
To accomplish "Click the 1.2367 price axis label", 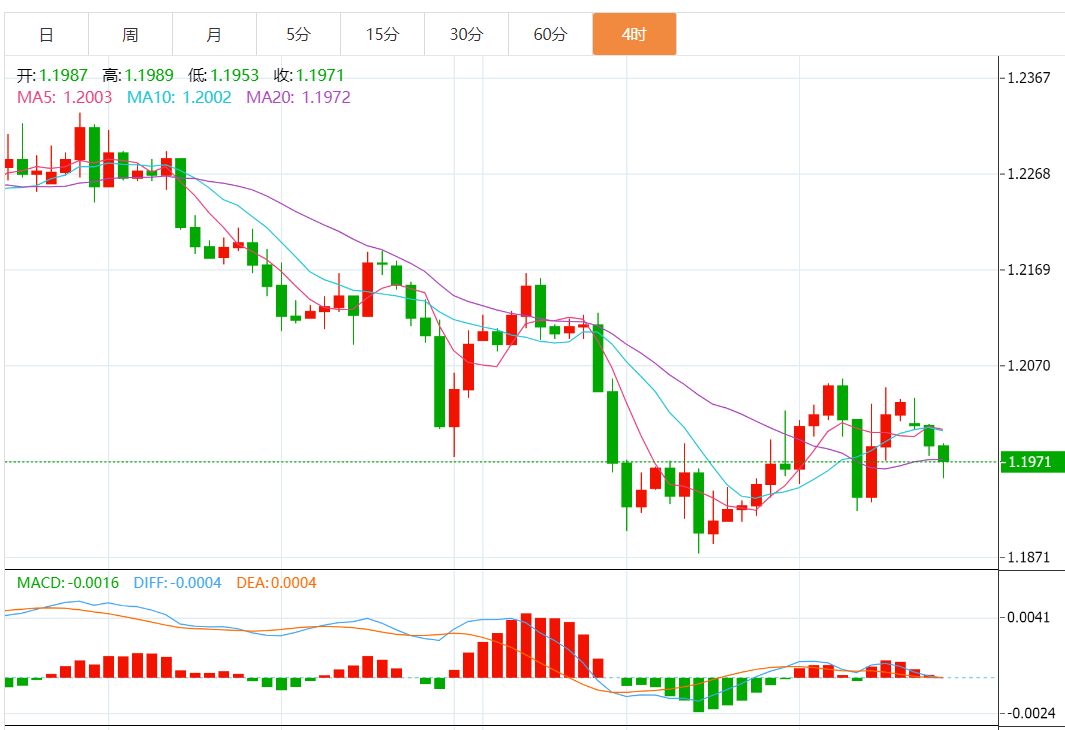I will pyautogui.click(x=1028, y=78).
